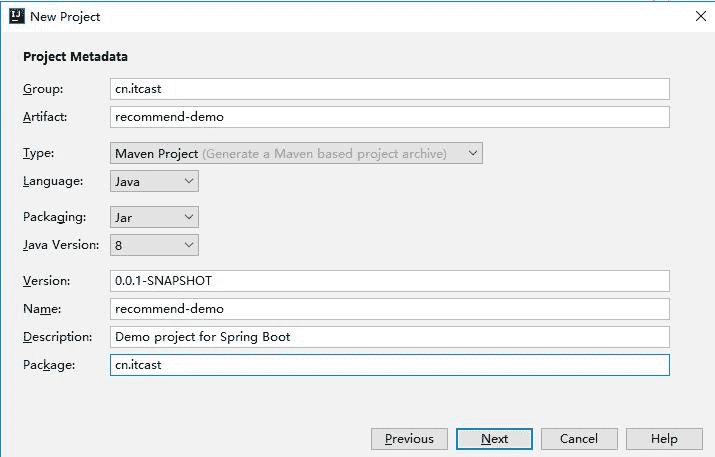Screen dimensions: 715x457
Task: Expand the Language dropdown showing Java
Action: click(x=154, y=181)
